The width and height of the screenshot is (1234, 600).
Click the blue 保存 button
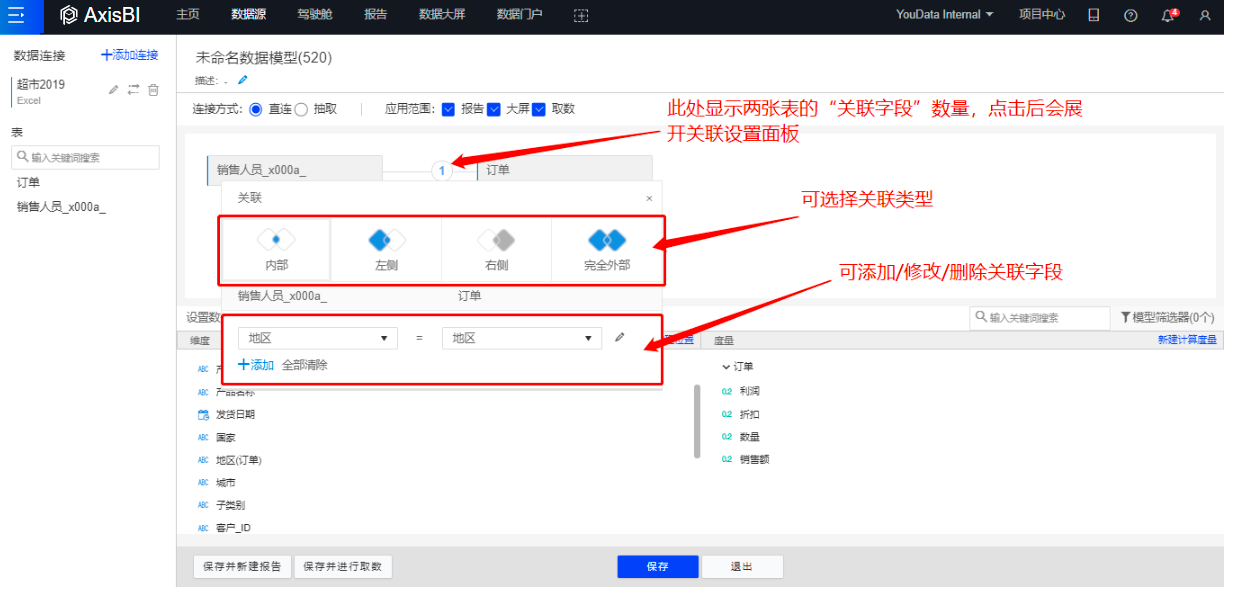click(657, 567)
